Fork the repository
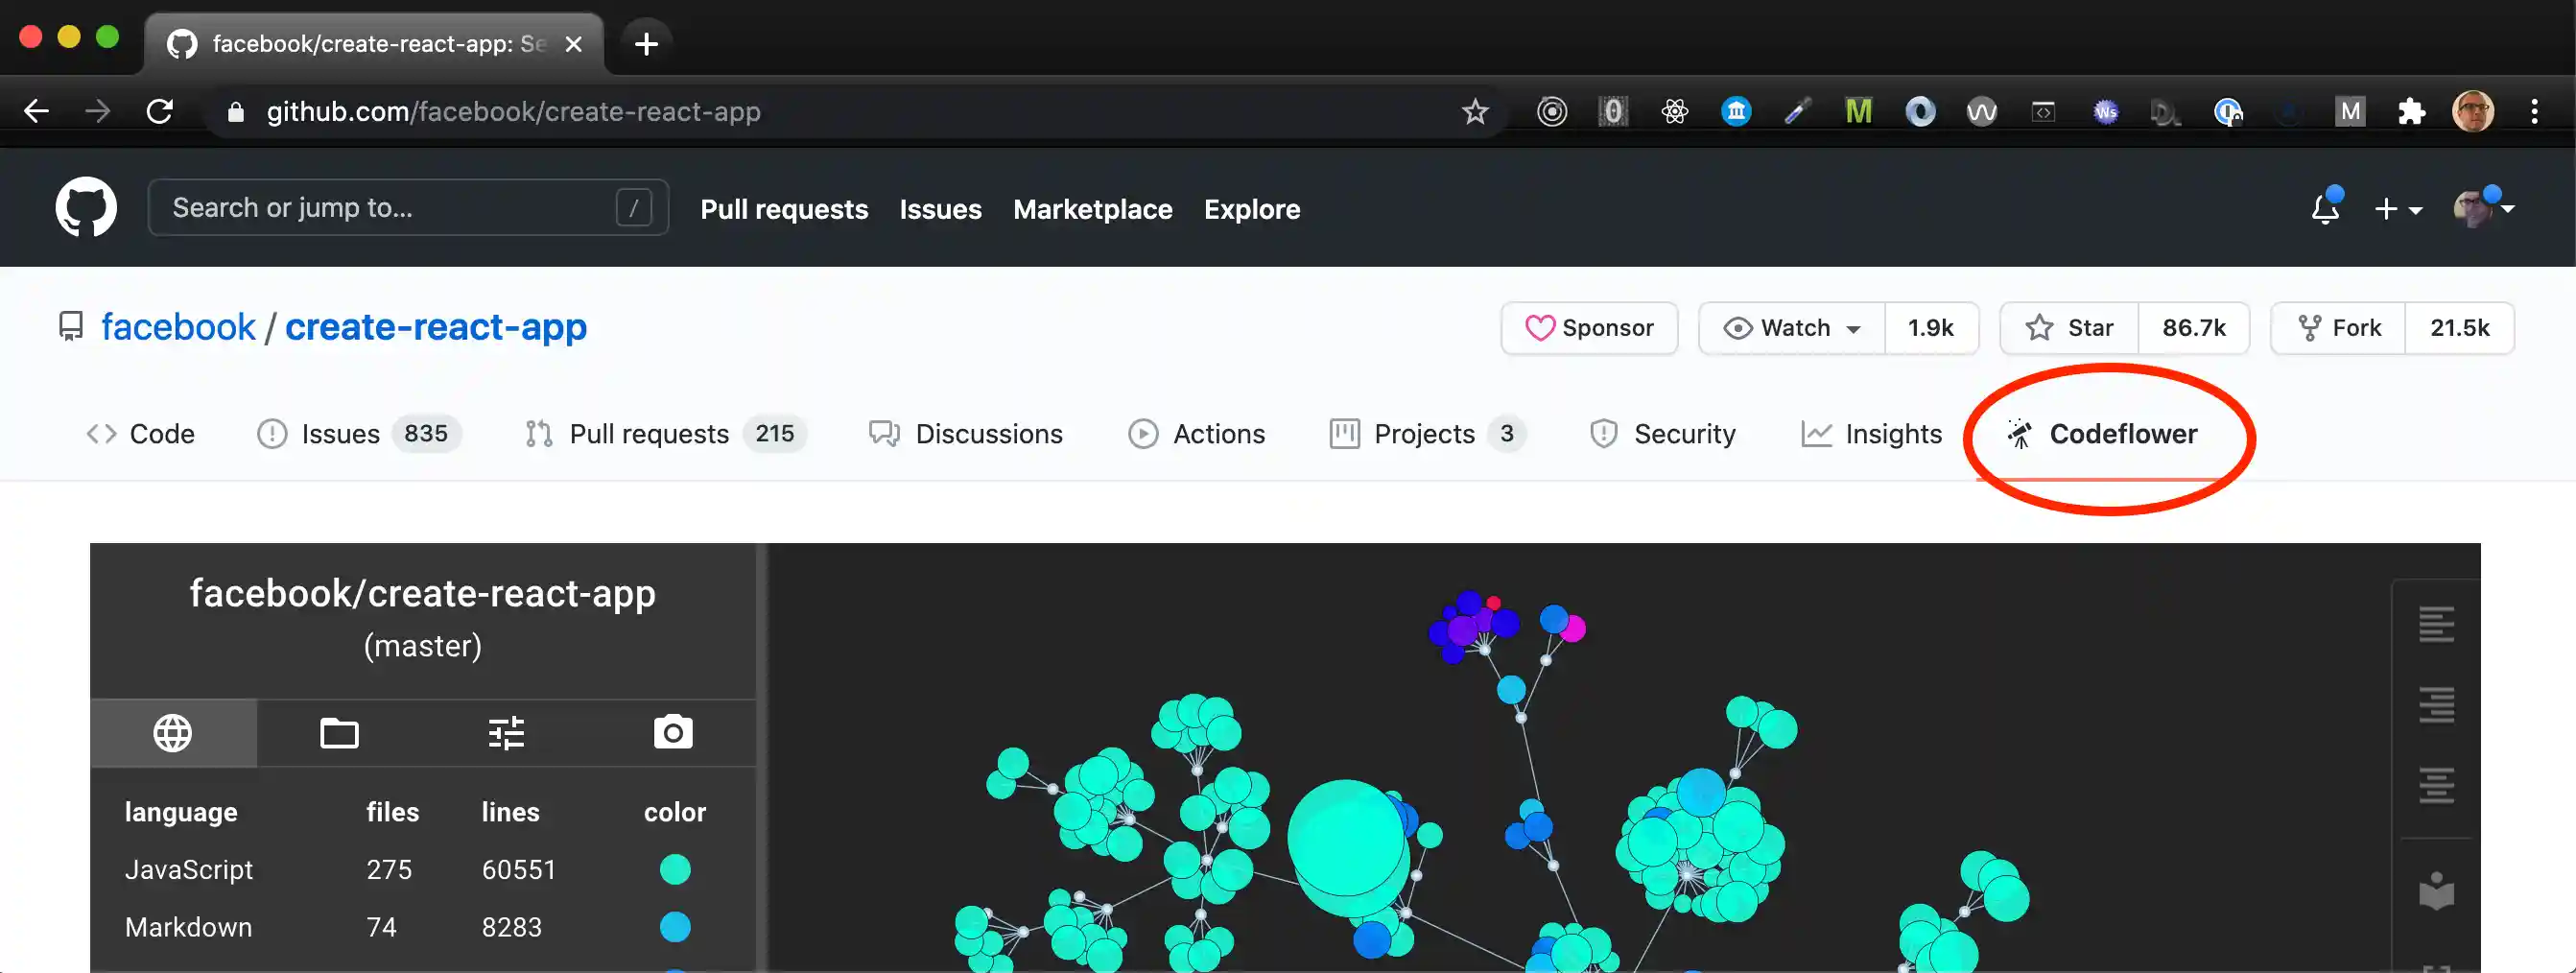Viewport: 2576px width, 973px height. tap(2338, 328)
